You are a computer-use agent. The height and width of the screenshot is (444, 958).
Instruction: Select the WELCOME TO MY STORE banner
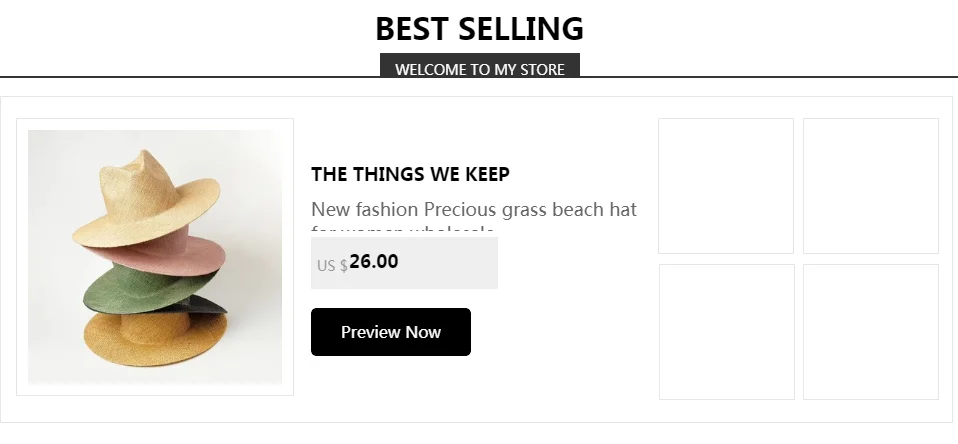480,66
